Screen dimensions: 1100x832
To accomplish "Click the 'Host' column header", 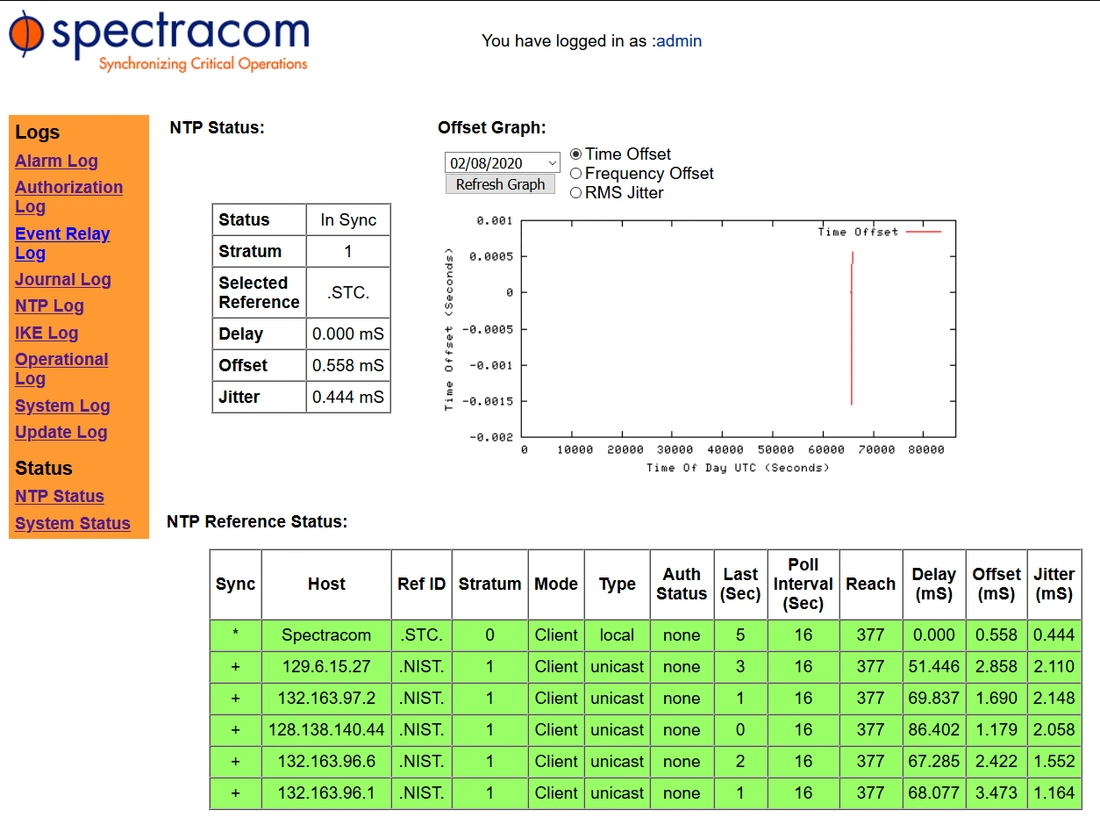I will tap(326, 584).
